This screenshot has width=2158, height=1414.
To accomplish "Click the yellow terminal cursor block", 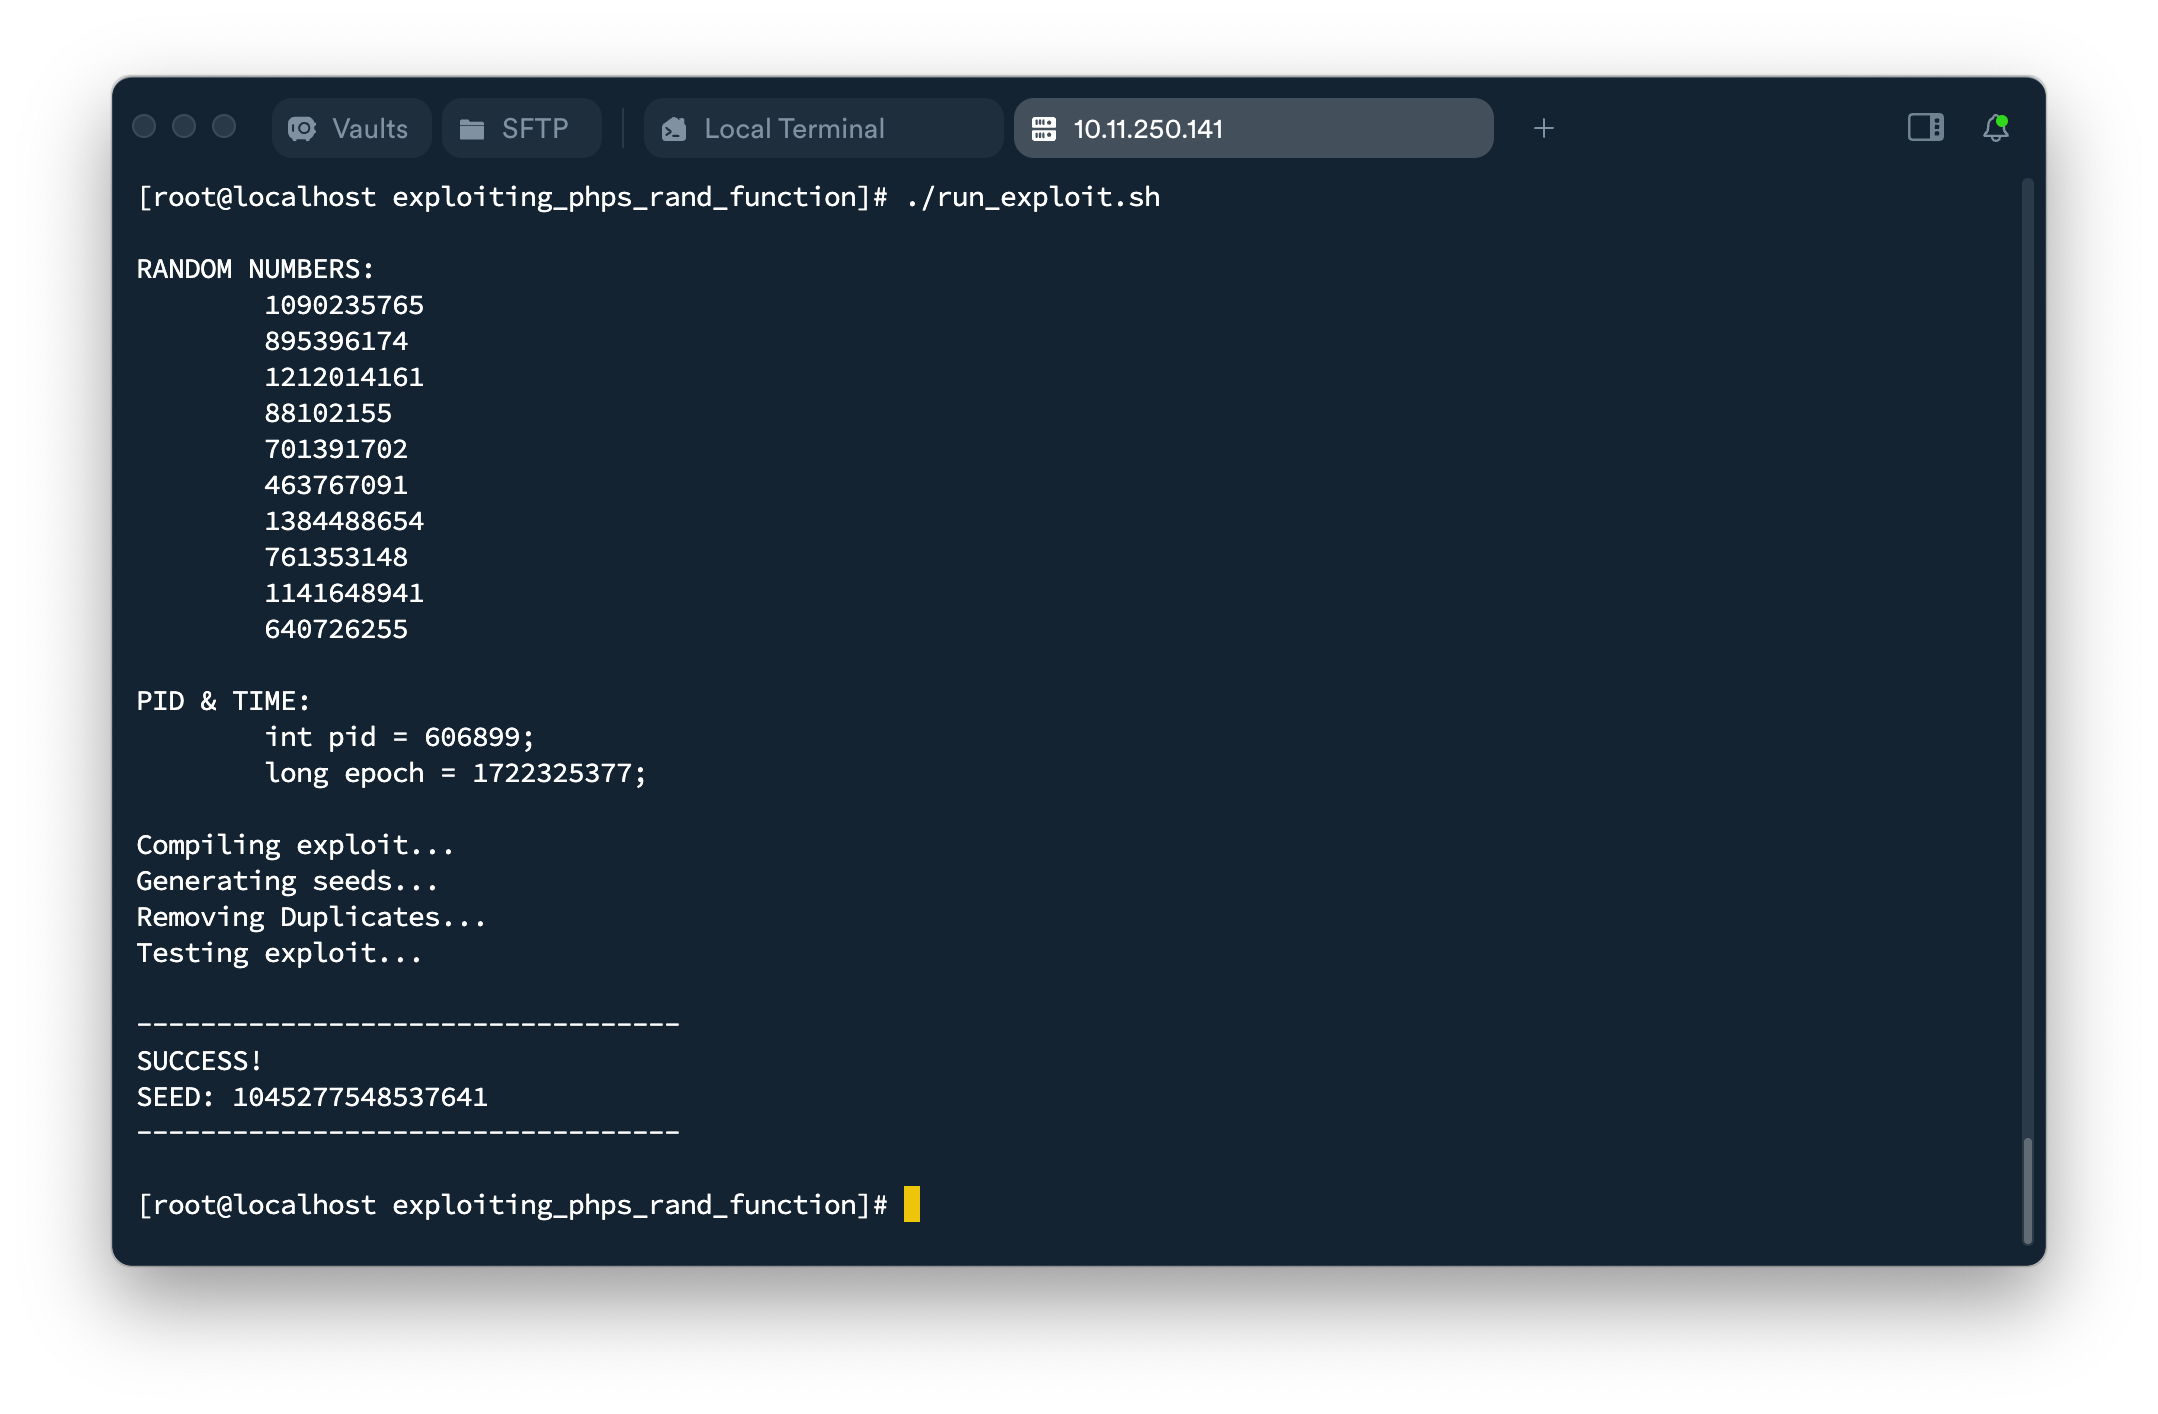I will (x=911, y=1204).
